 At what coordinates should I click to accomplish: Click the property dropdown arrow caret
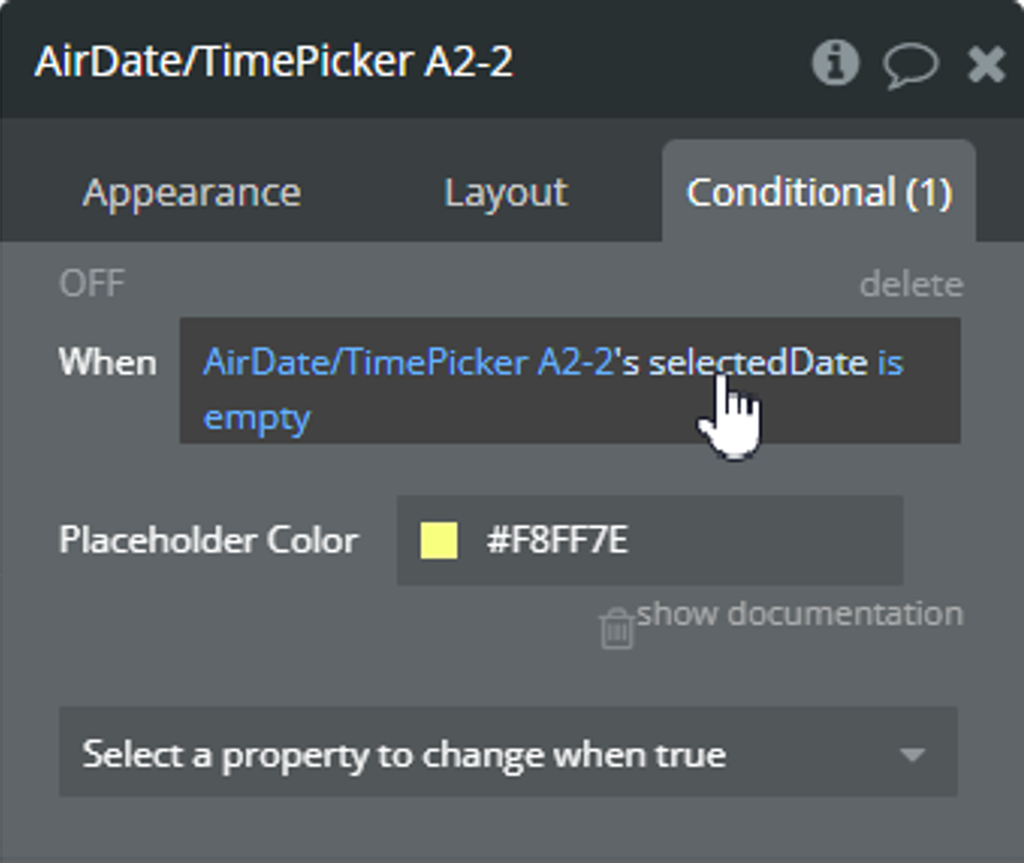pos(912,755)
